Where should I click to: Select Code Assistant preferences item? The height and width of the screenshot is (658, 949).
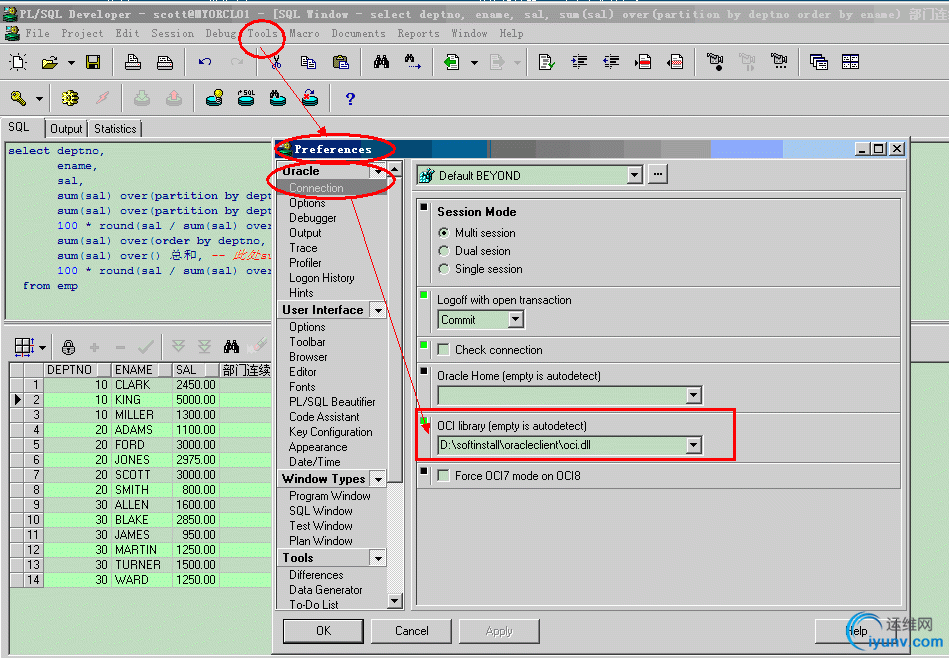[x=324, y=417]
